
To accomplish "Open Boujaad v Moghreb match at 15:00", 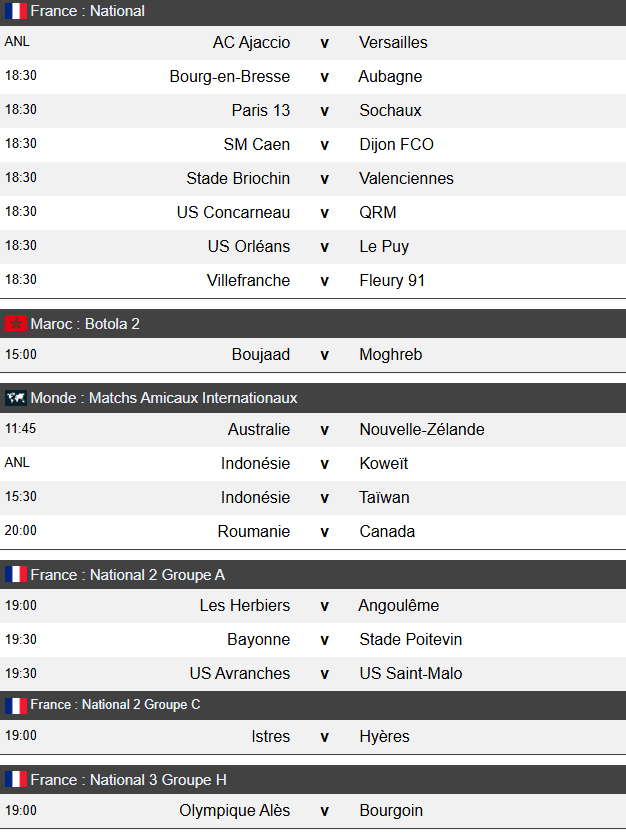I will (323, 355).
